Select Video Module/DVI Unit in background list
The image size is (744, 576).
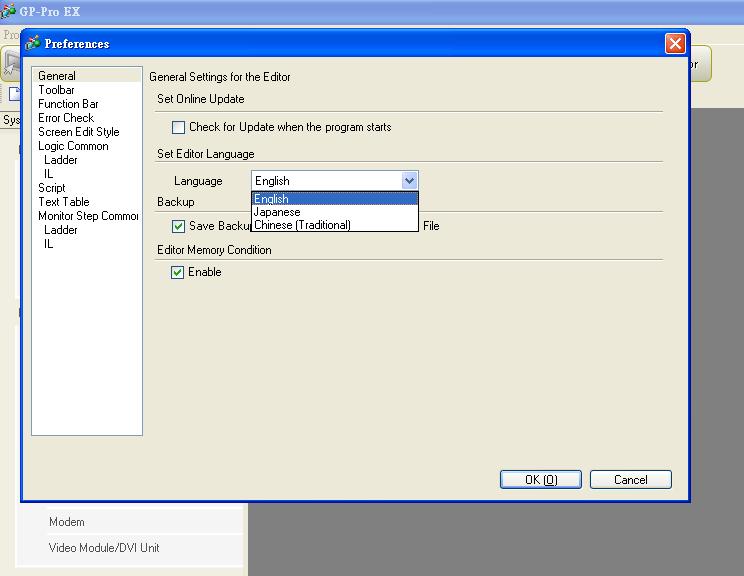pyautogui.click(x=104, y=548)
